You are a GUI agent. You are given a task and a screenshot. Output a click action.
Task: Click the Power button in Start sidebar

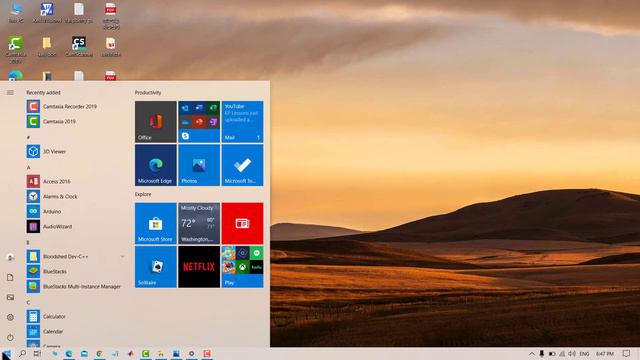(10, 337)
